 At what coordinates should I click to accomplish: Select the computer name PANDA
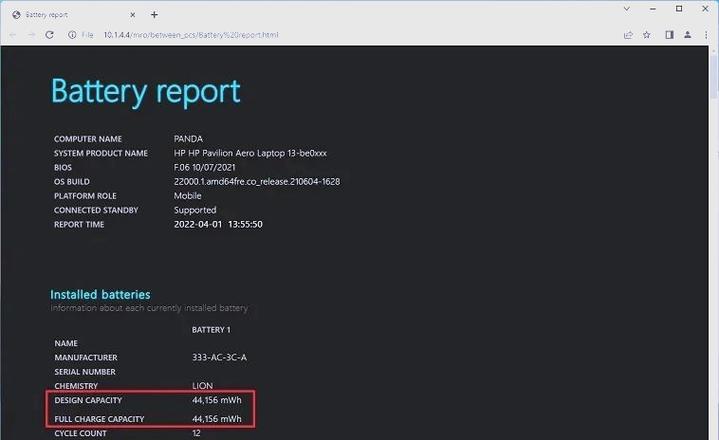[188, 139]
